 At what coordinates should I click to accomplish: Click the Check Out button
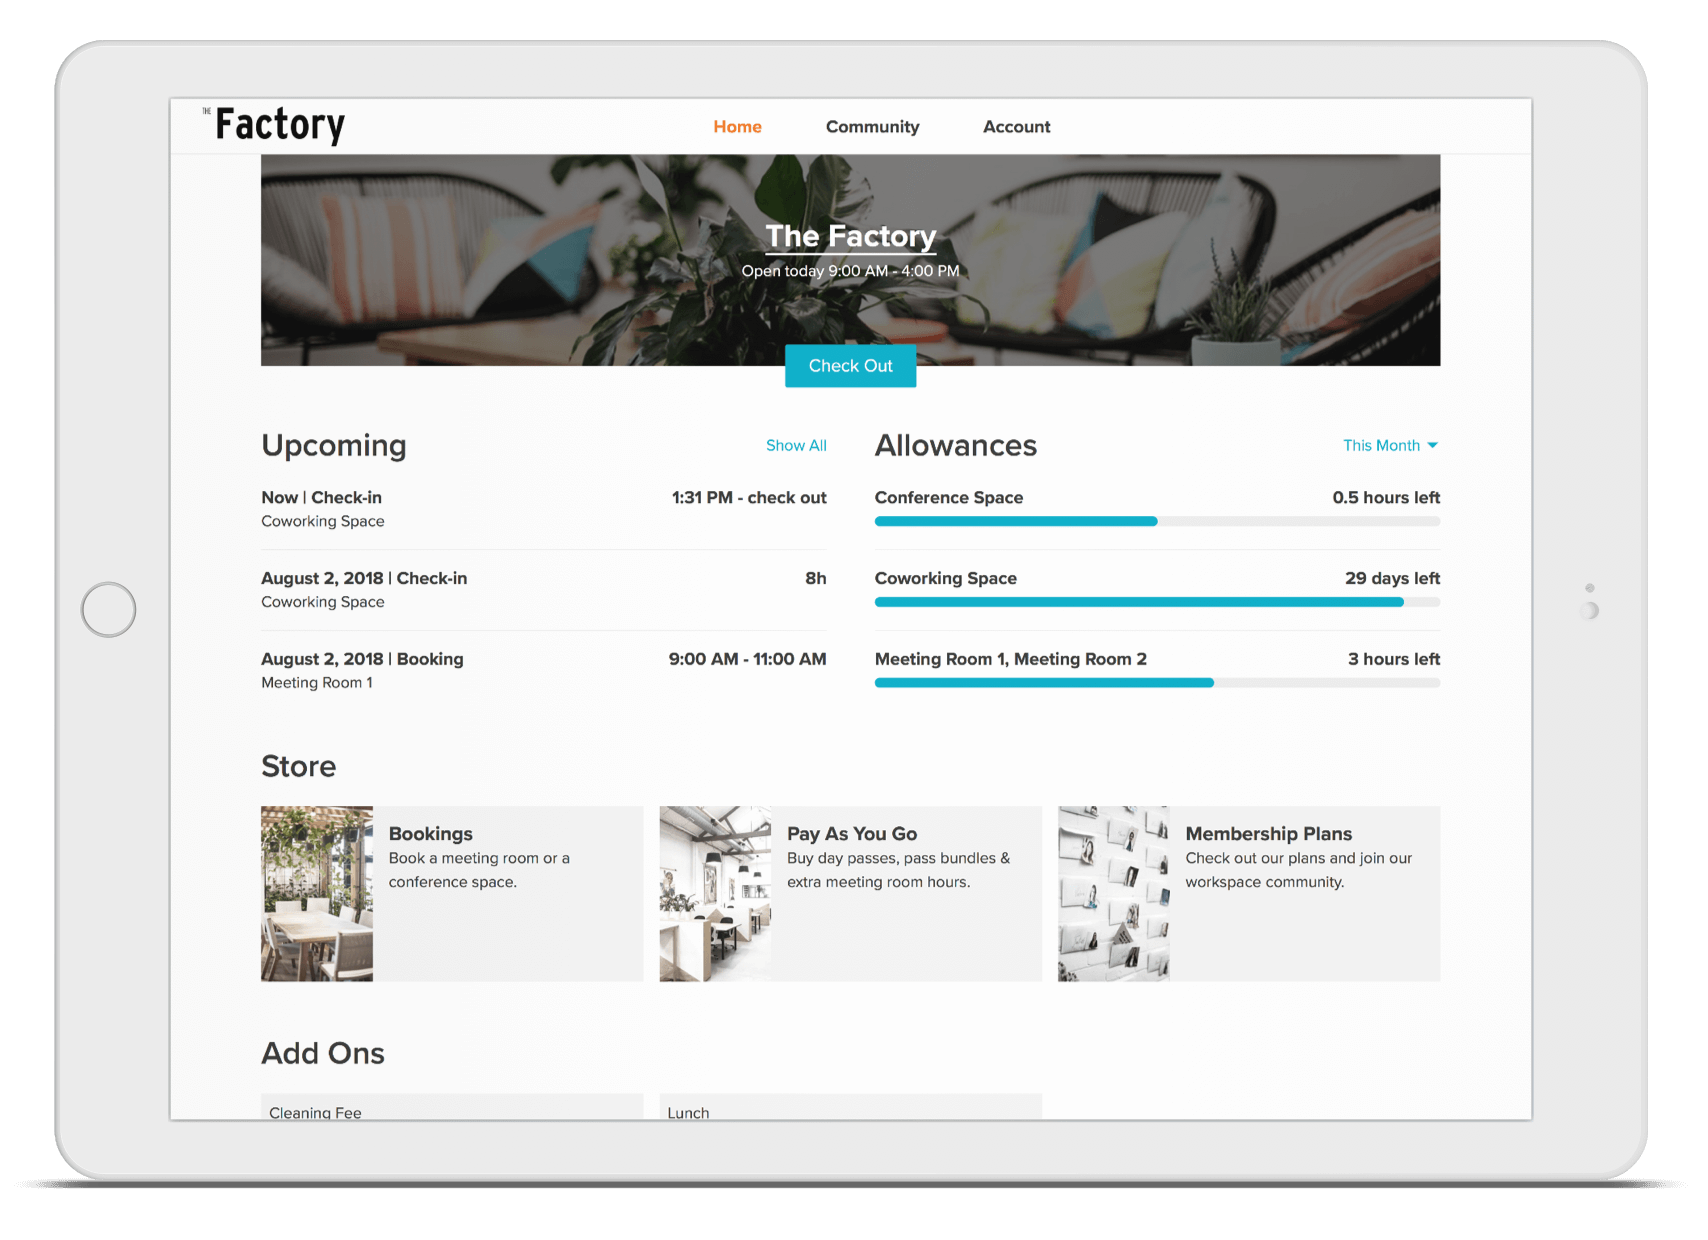[850, 366]
